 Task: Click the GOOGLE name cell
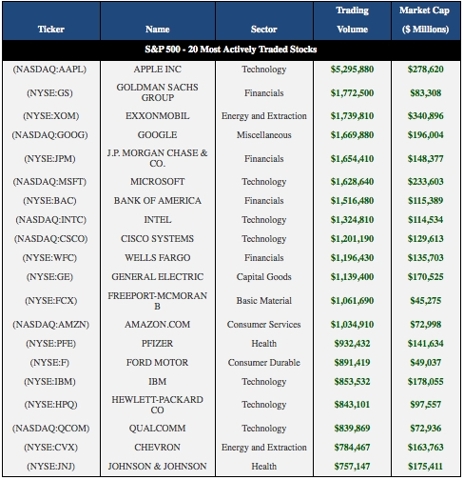click(157, 135)
